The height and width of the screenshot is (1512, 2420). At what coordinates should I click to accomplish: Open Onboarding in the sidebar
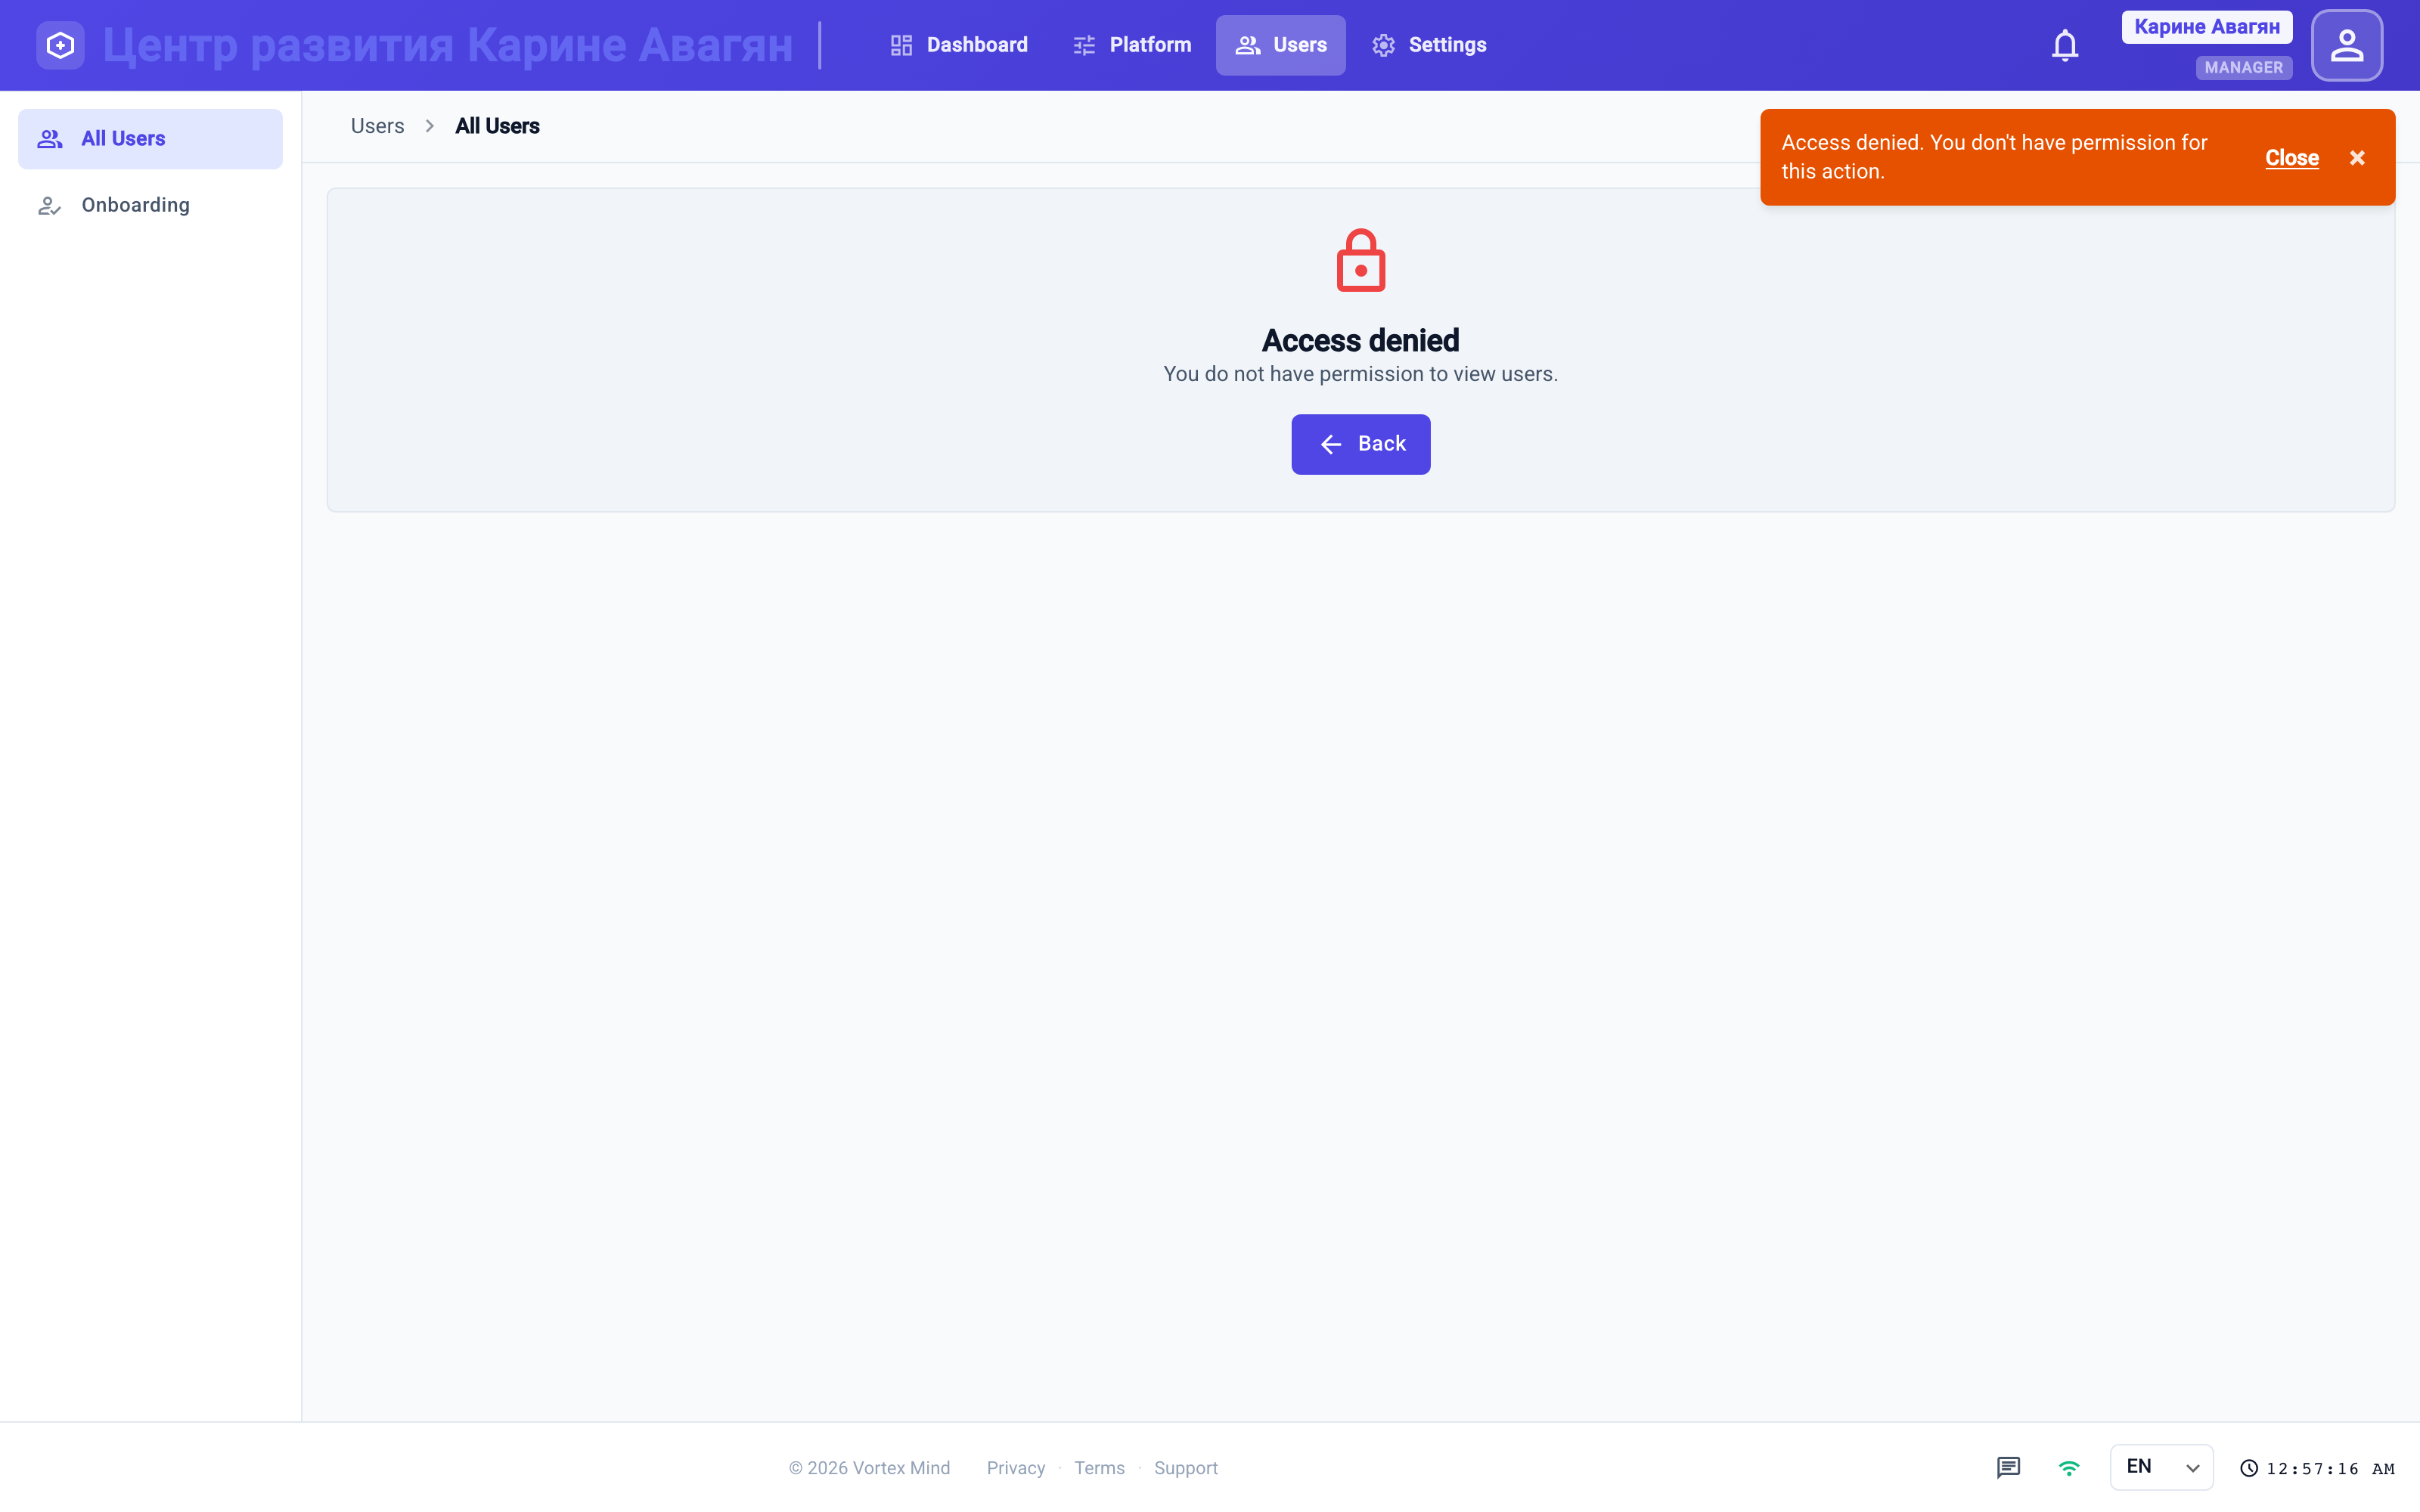click(150, 205)
